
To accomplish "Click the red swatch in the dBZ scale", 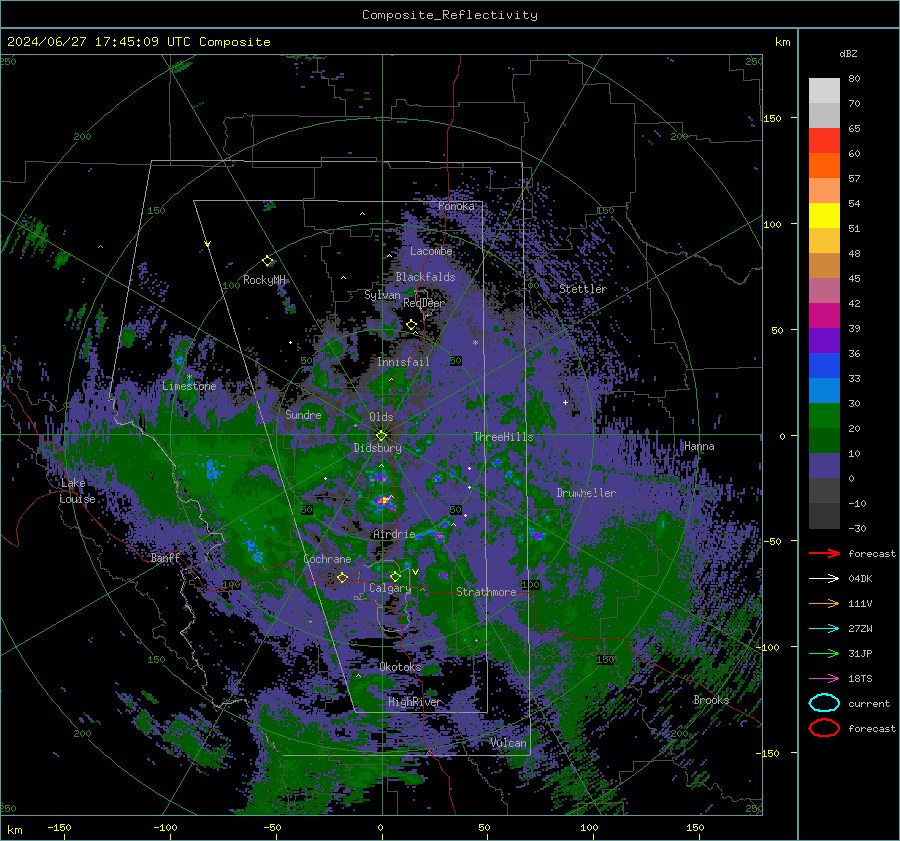I will pos(824,141).
